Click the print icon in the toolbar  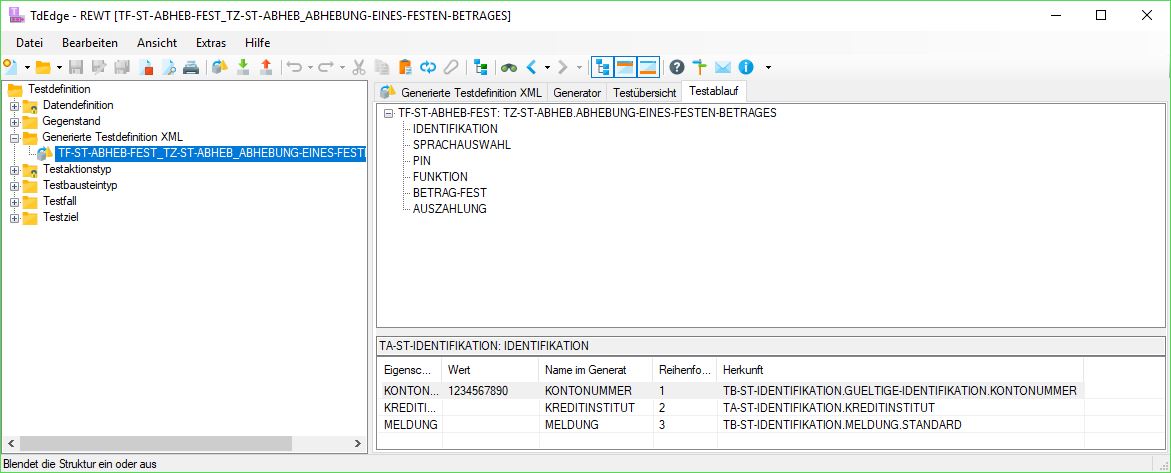[190, 67]
